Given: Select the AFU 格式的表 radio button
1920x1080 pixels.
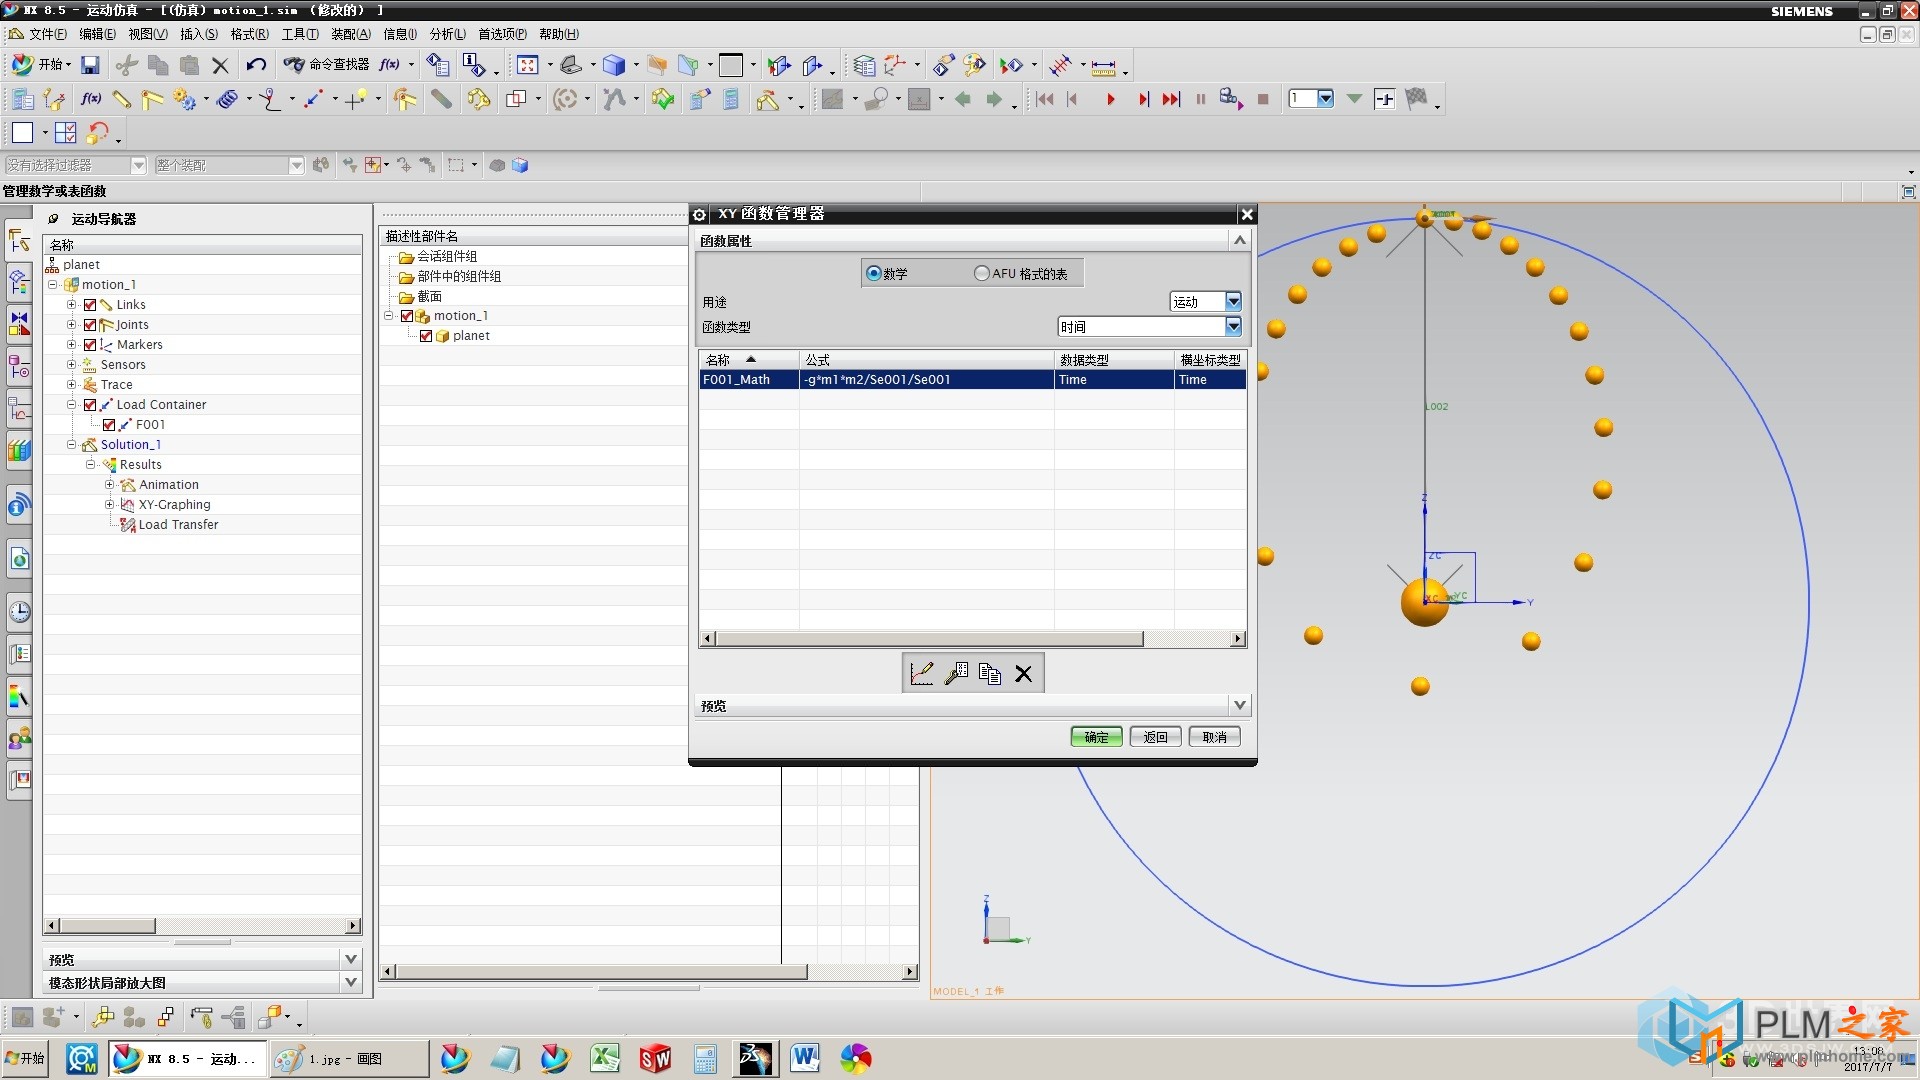Looking at the screenshot, I should point(982,273).
